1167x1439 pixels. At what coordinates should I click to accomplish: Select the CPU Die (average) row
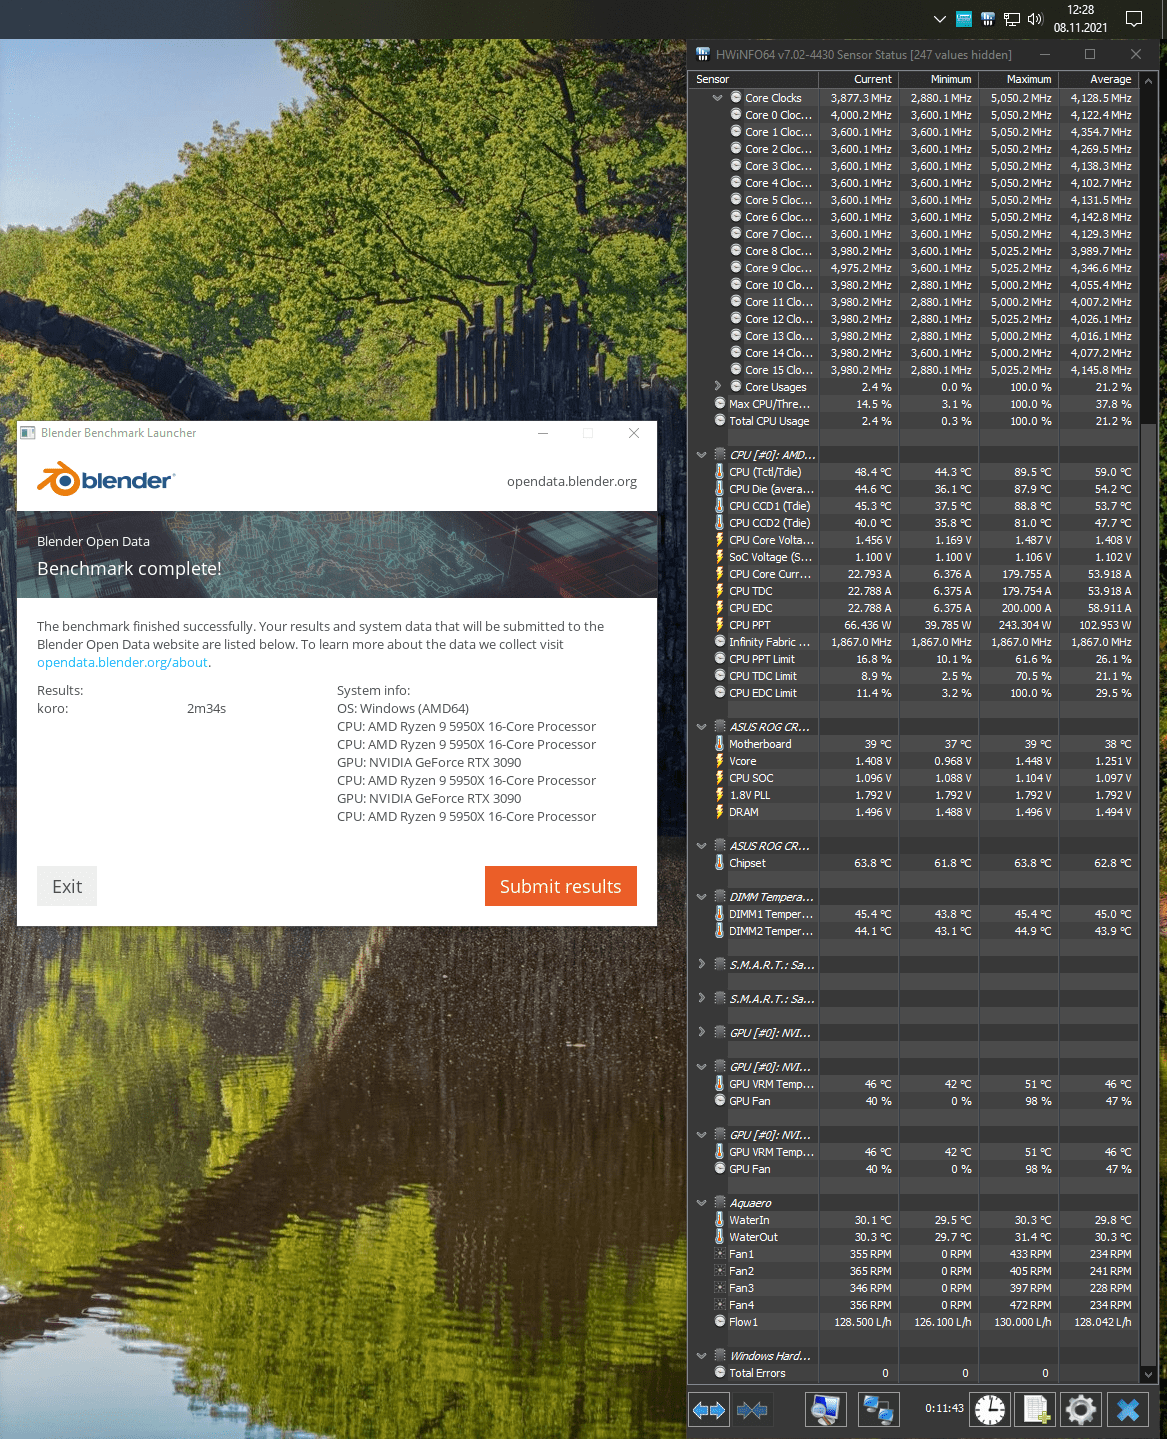[914, 489]
